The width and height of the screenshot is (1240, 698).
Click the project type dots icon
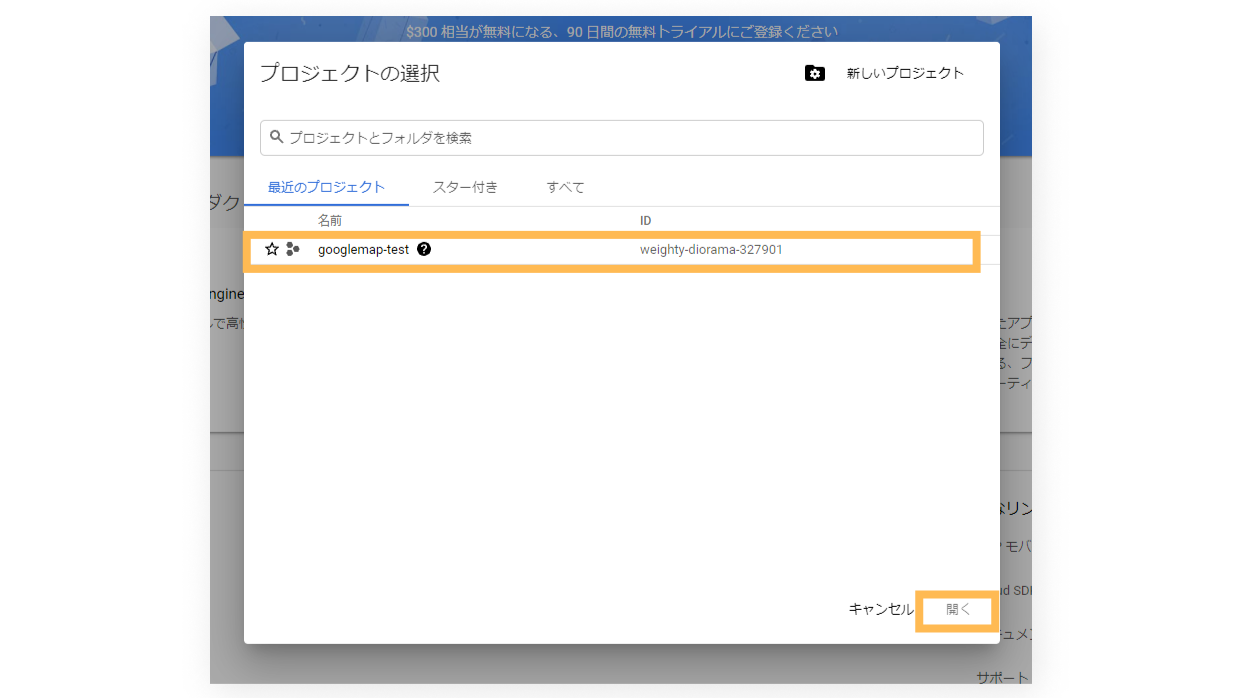(x=293, y=249)
